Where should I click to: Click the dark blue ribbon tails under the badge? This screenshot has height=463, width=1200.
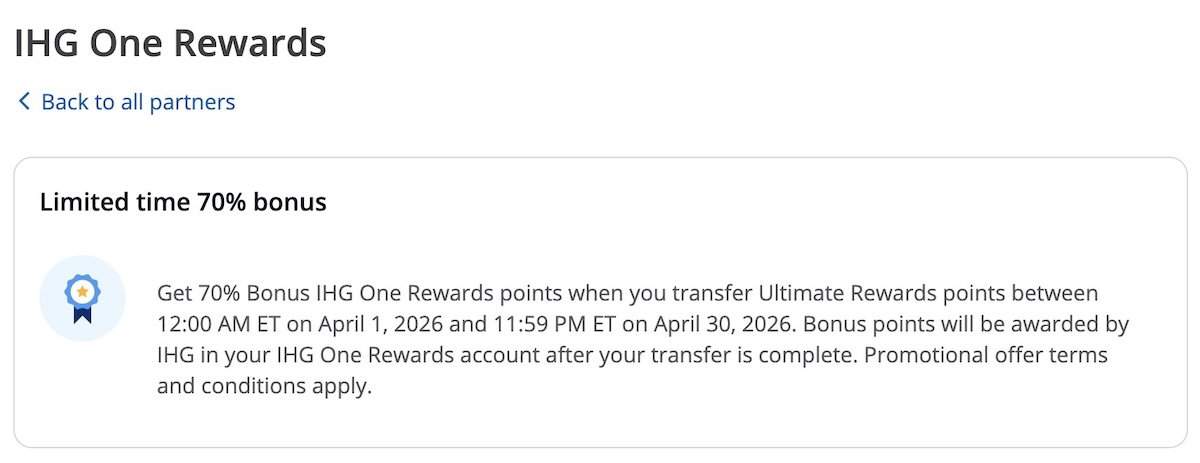click(x=82, y=315)
